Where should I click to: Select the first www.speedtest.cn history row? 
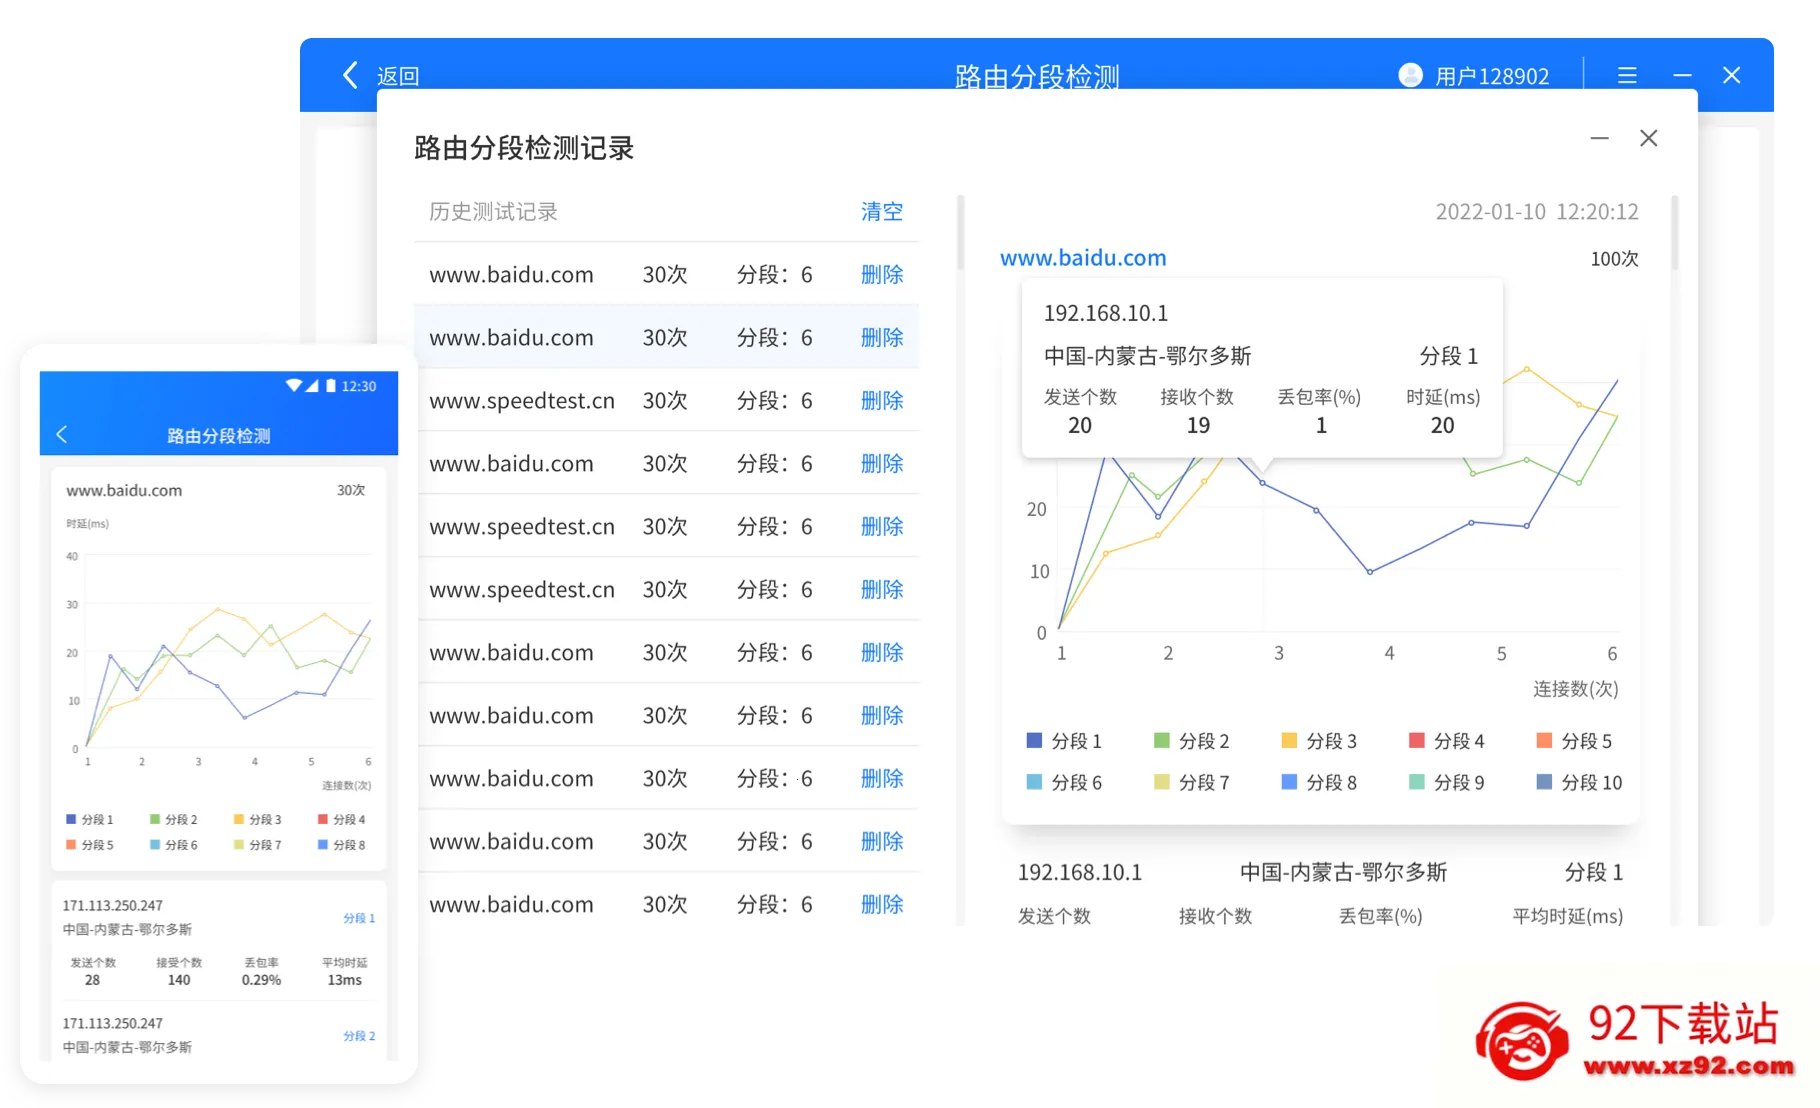tap(666, 400)
